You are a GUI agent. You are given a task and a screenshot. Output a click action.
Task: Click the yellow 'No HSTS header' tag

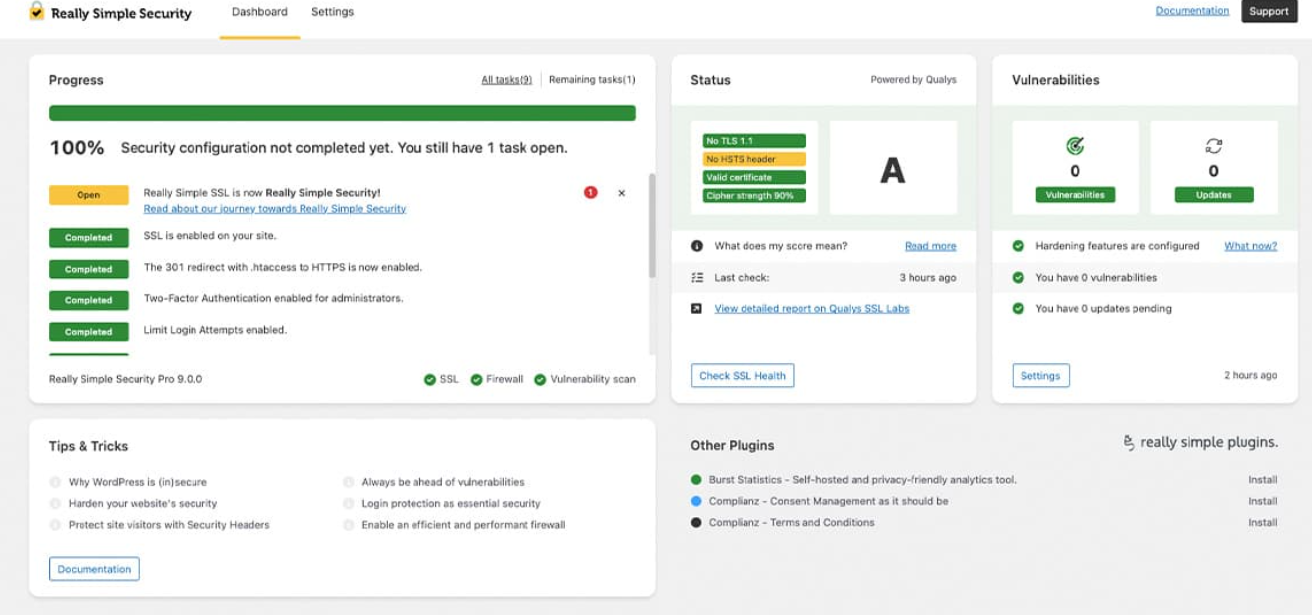click(754, 159)
